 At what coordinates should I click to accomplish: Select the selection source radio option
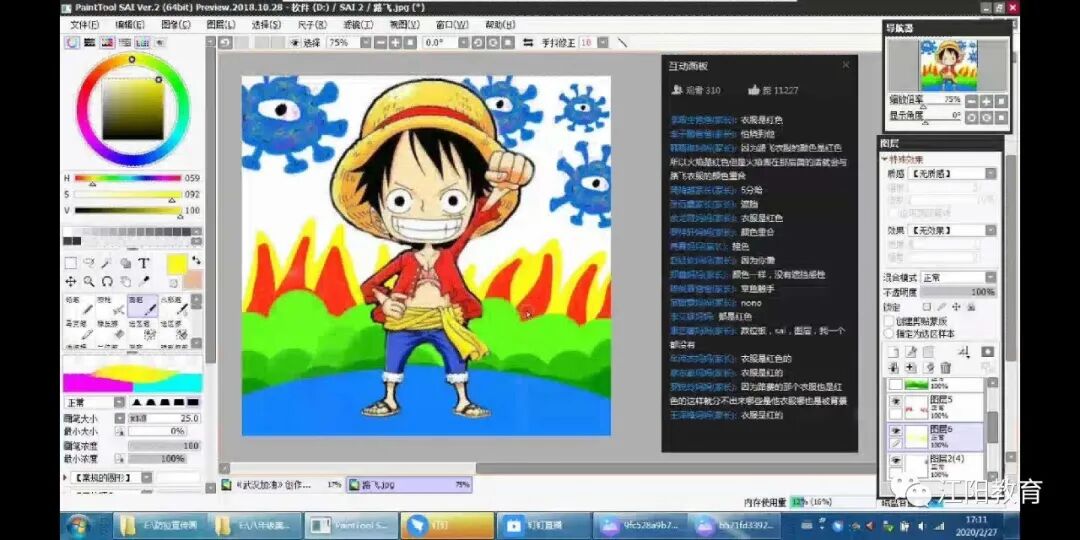889,334
